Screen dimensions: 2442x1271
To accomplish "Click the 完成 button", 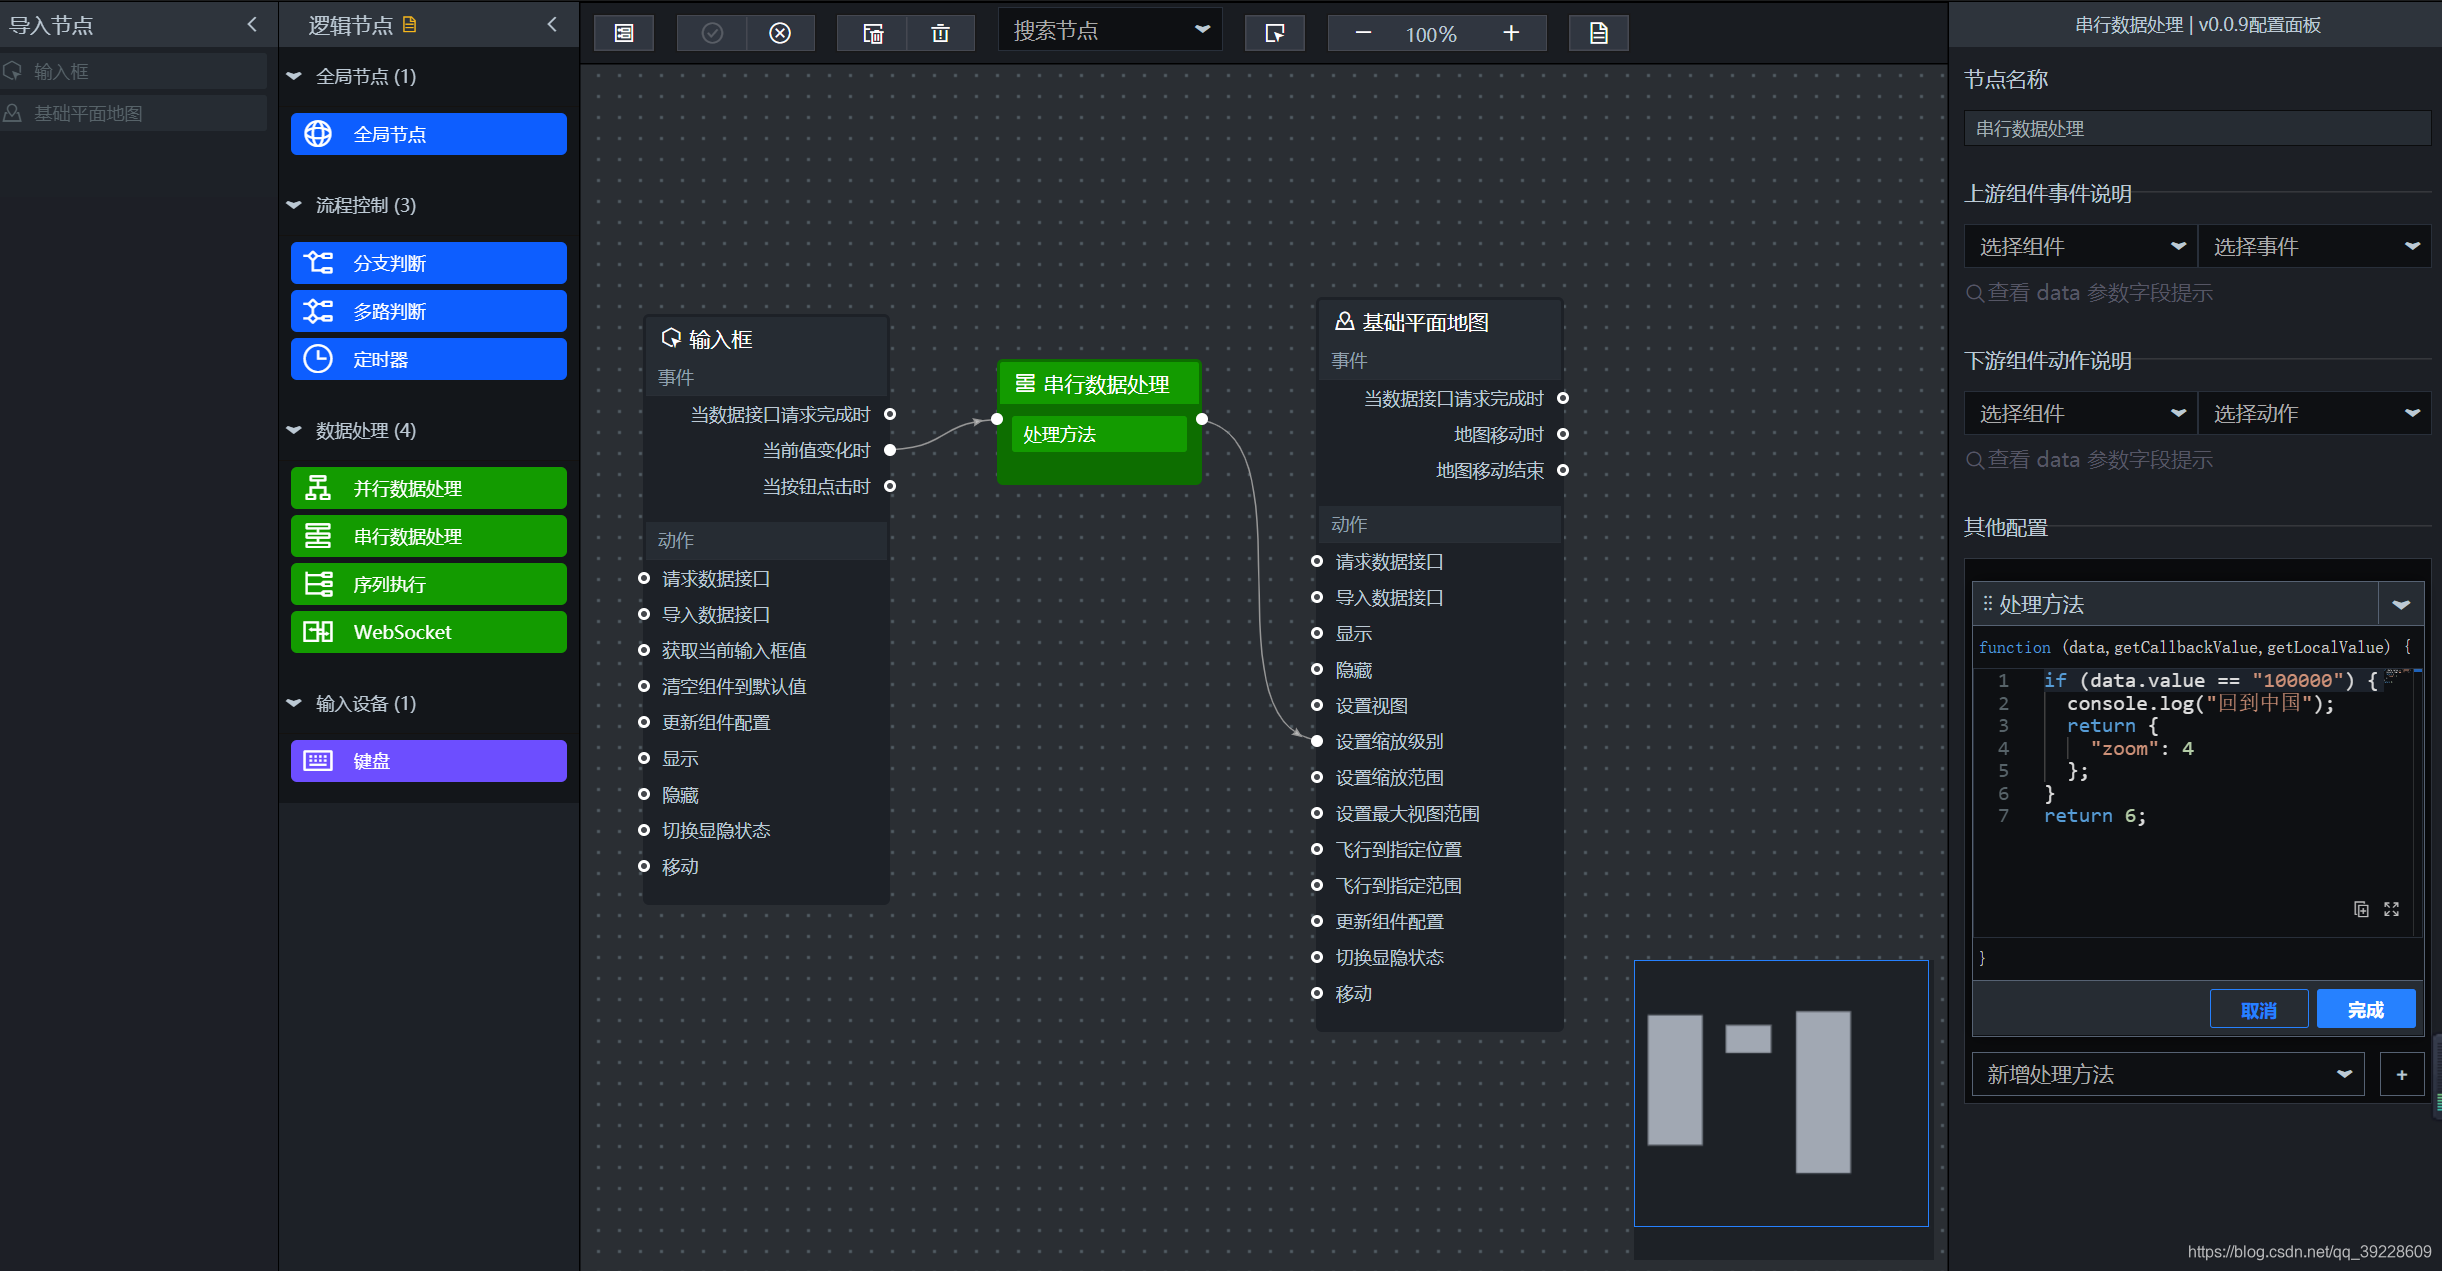I will 2365,1009.
